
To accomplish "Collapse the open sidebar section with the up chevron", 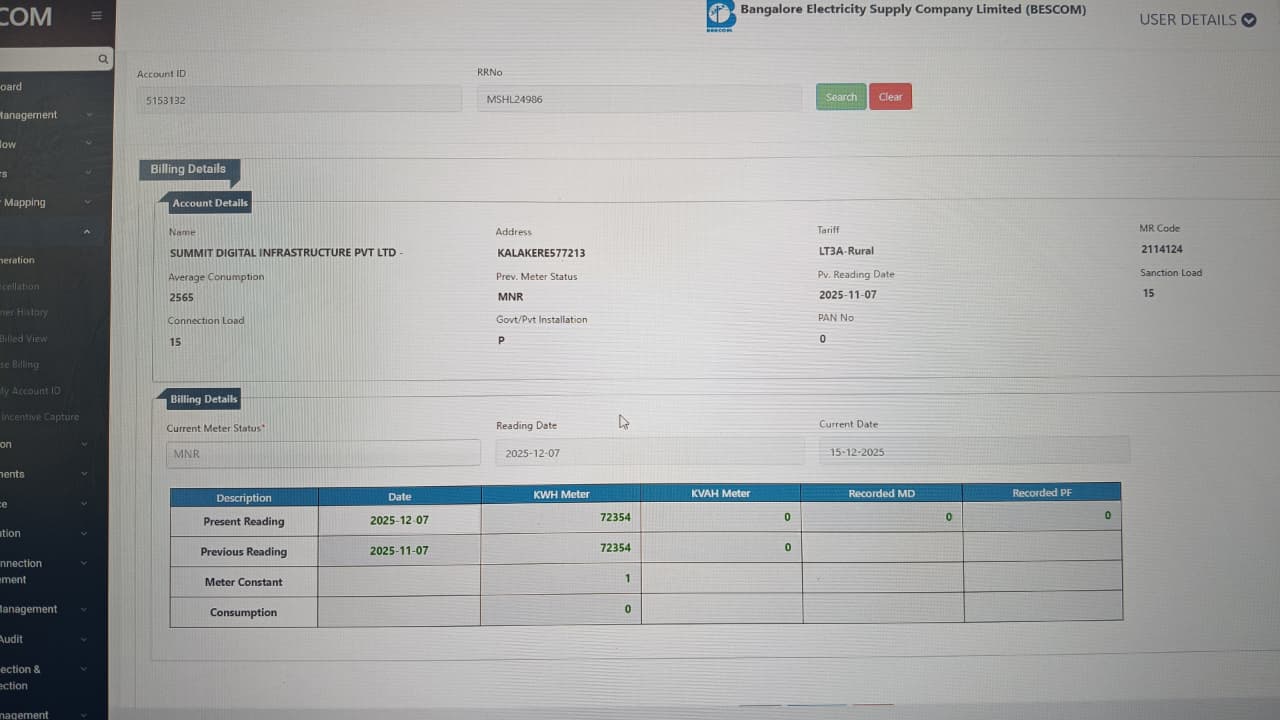I will click(x=87, y=231).
